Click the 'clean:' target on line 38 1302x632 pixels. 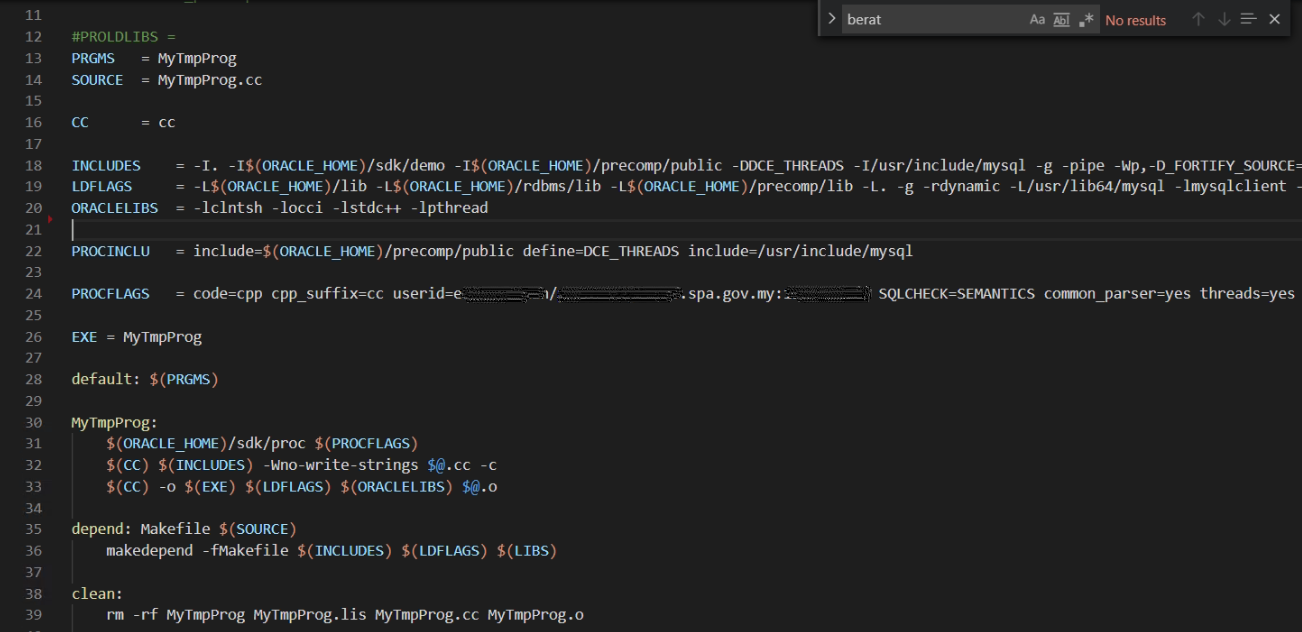pos(97,594)
